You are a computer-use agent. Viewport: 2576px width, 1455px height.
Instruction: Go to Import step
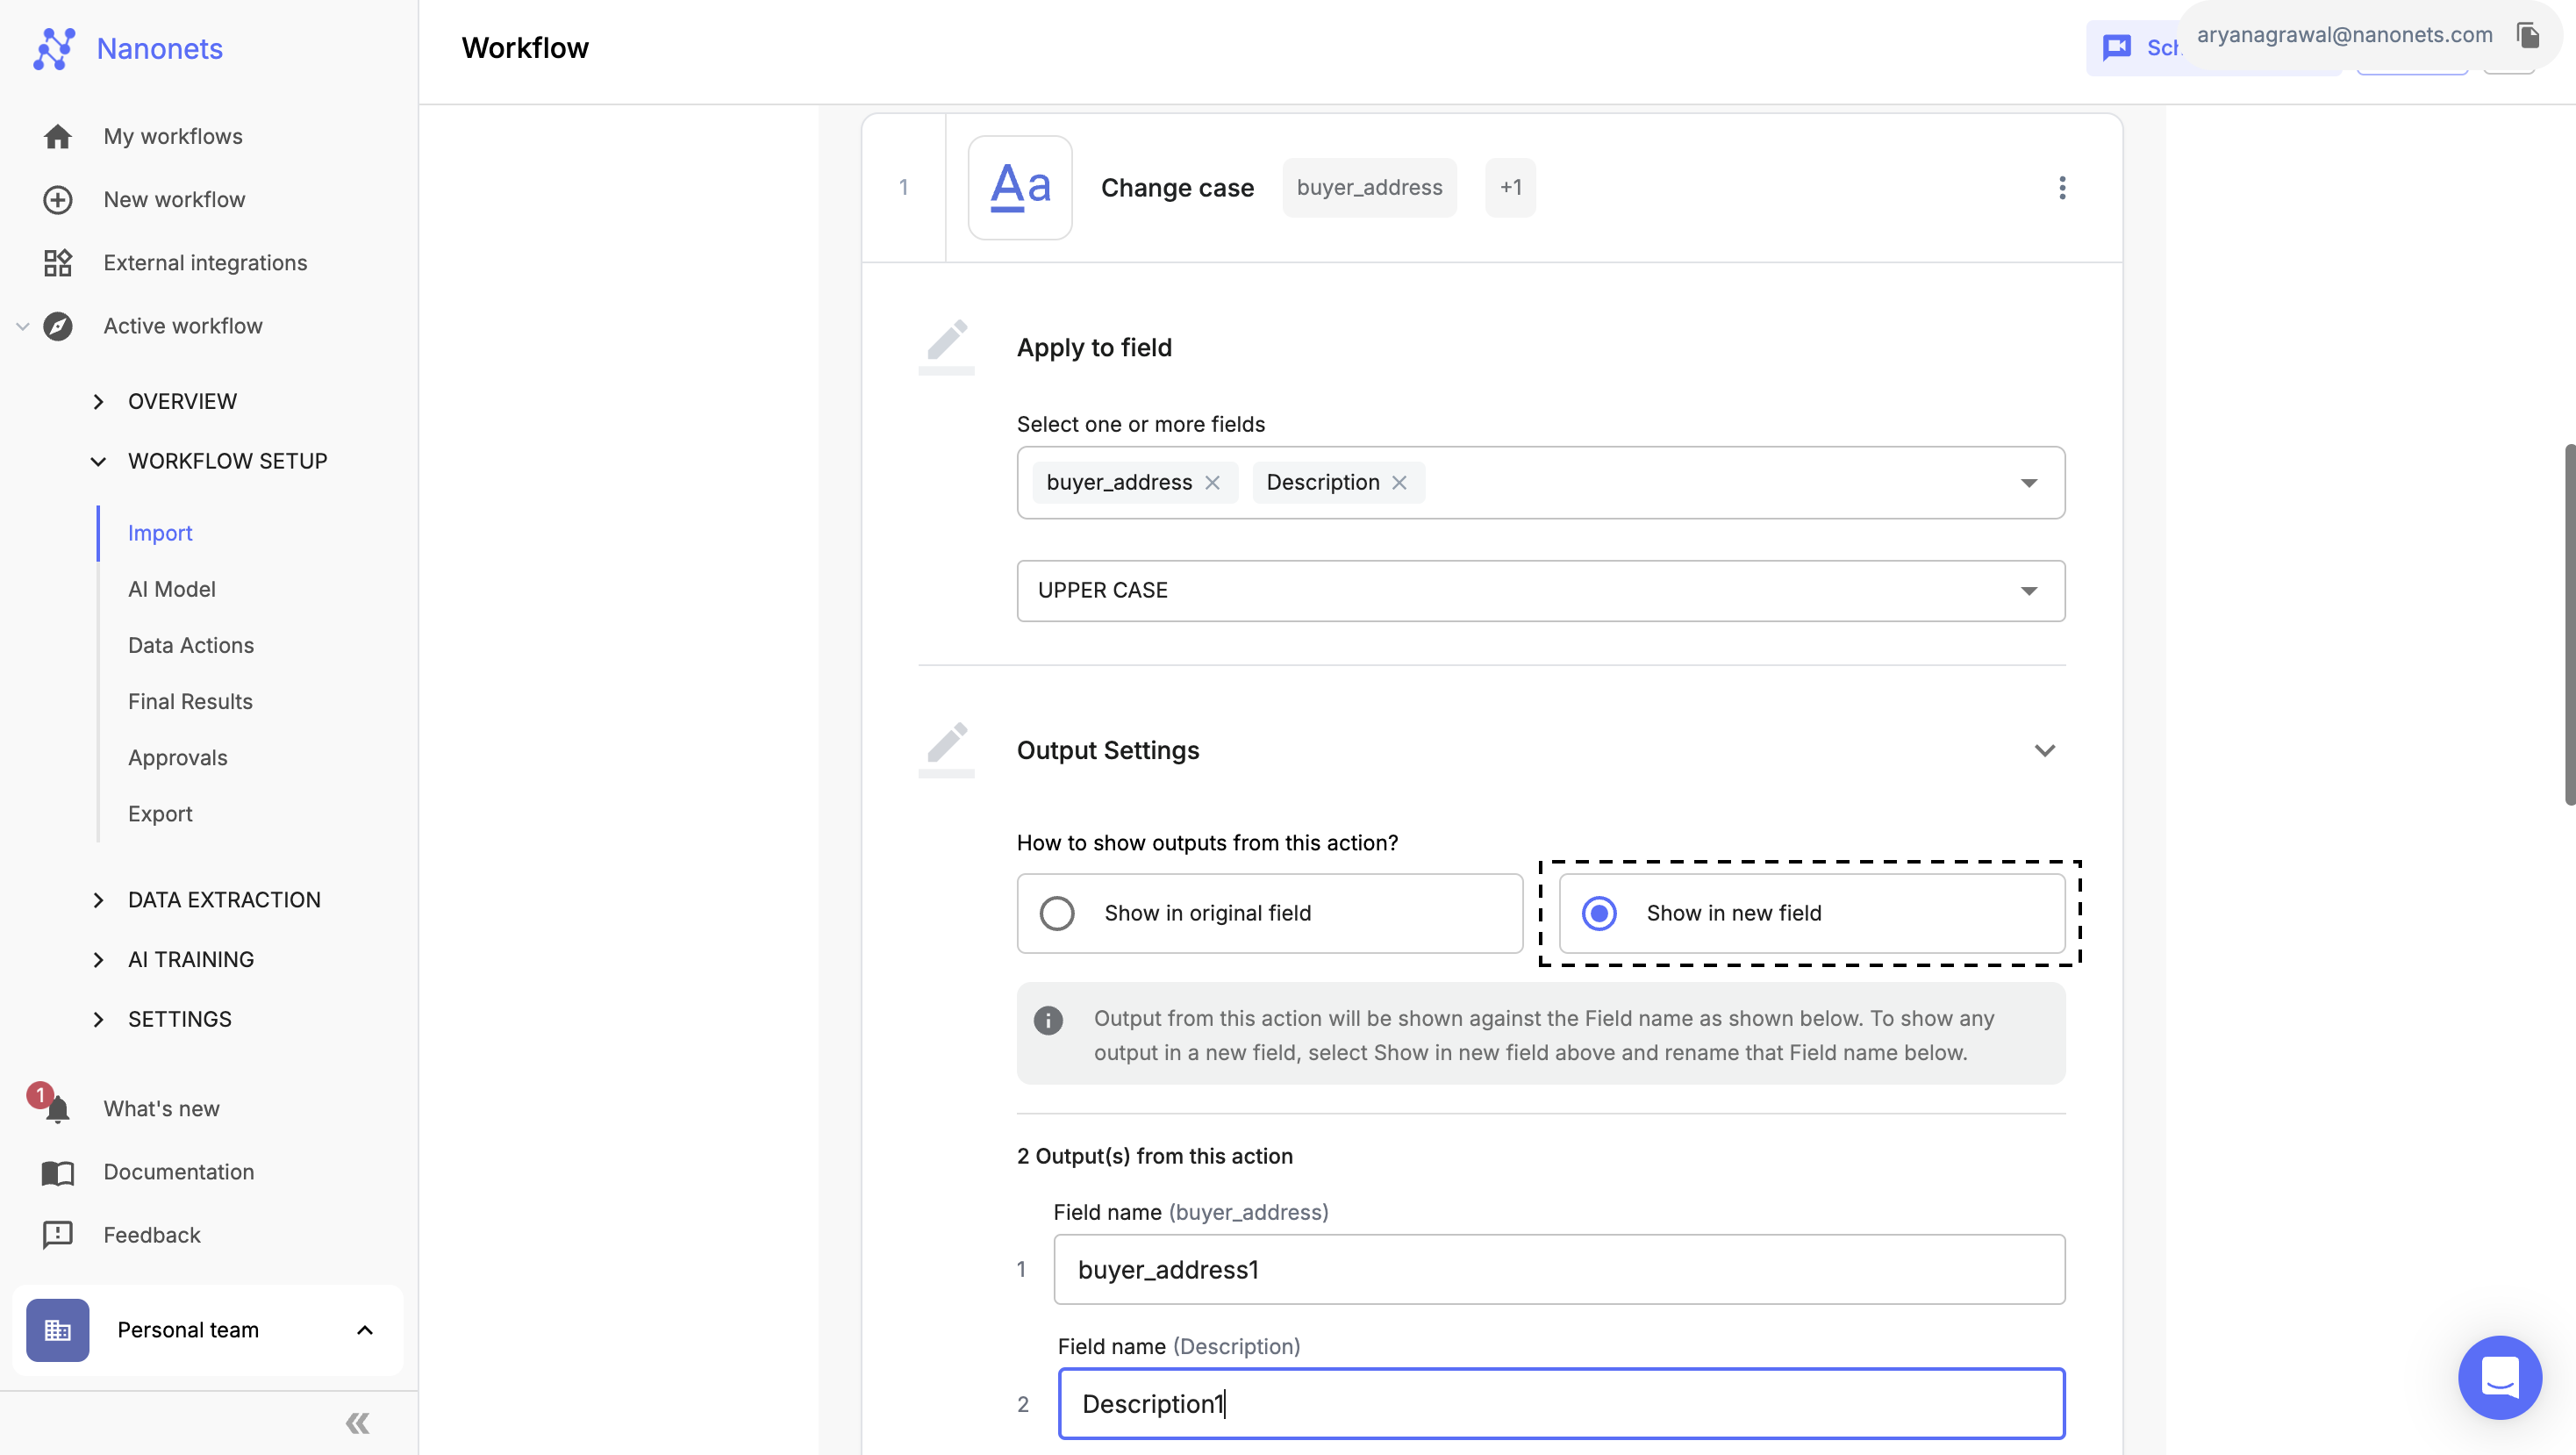[160, 533]
